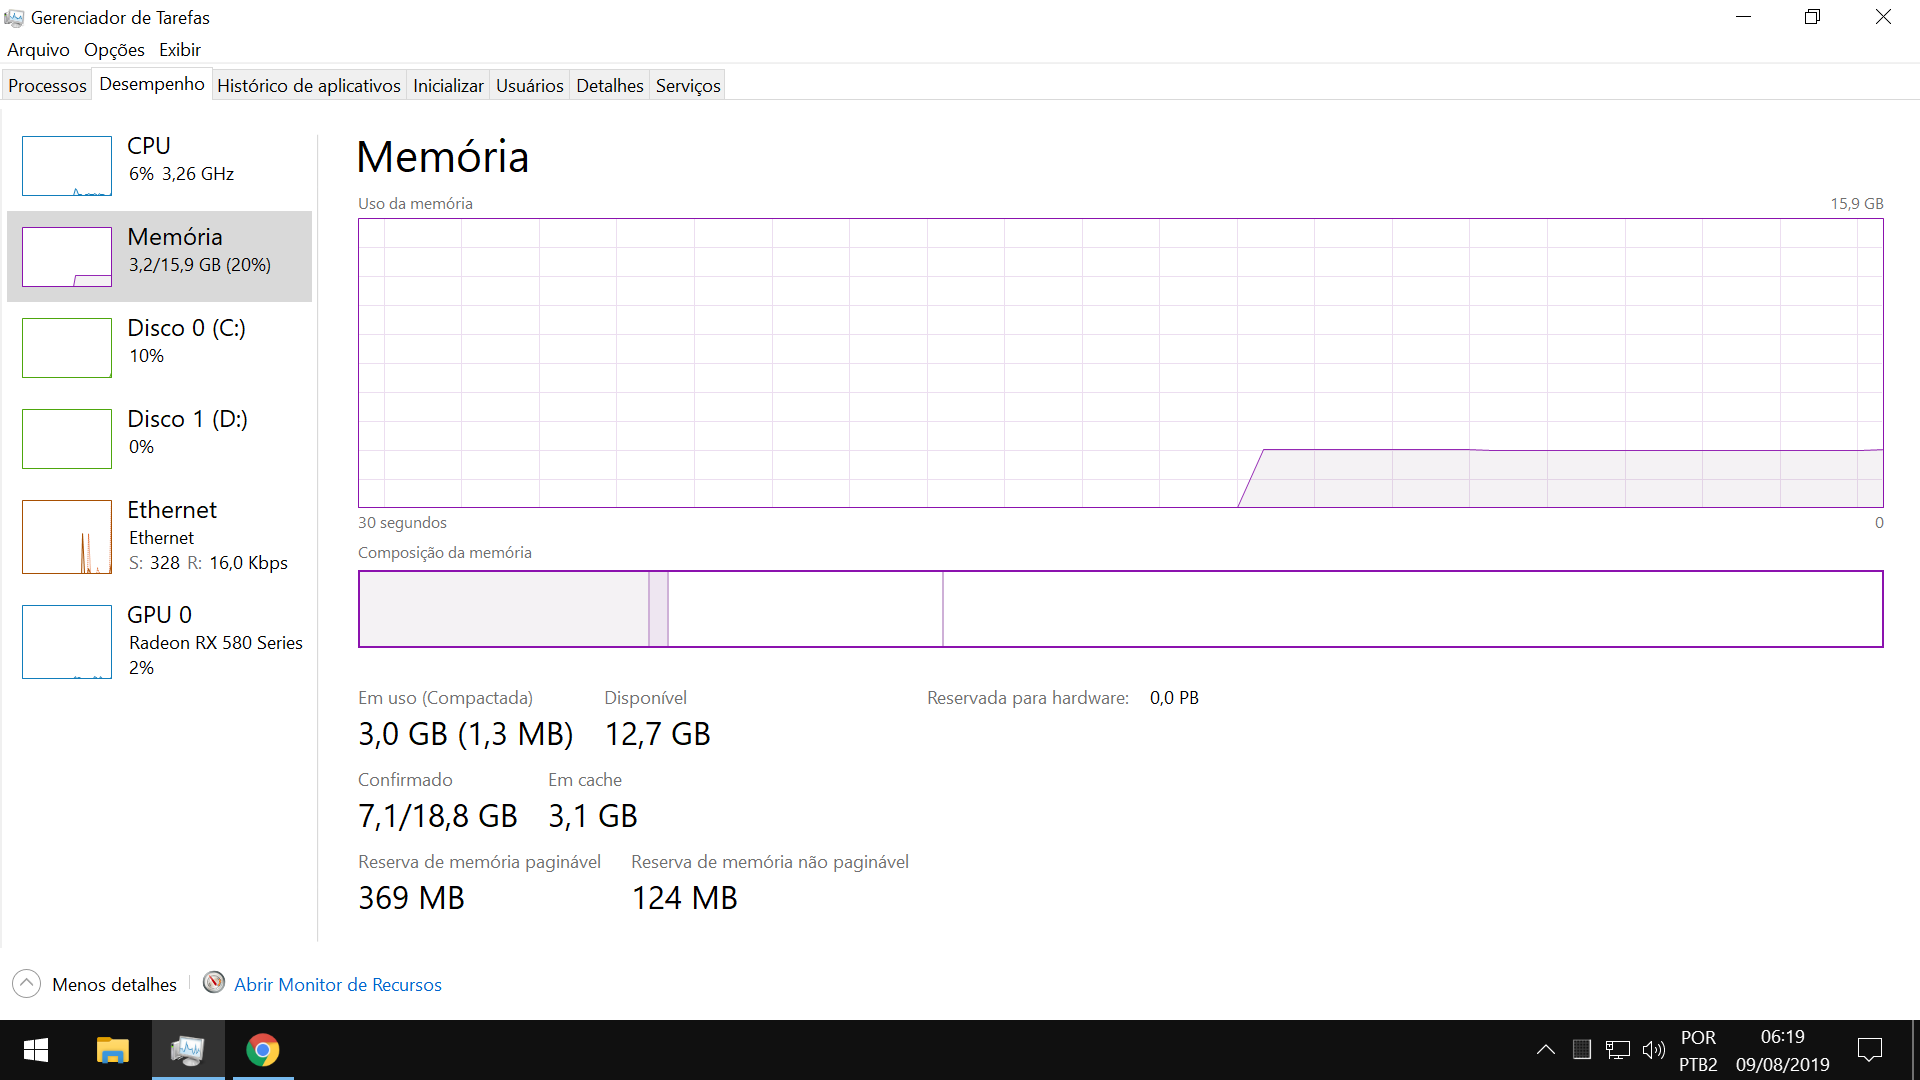1920x1080 pixels.
Task: Open GPU 0 Radeon RX 580 panel
Action: pyautogui.click(x=214, y=641)
